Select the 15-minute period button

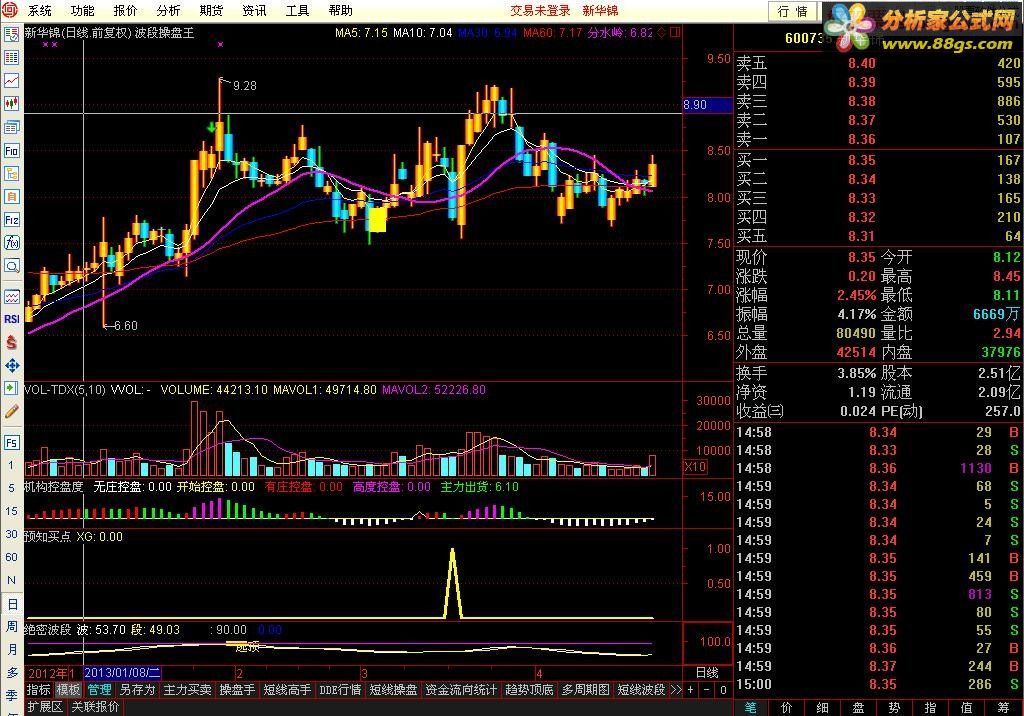point(11,511)
